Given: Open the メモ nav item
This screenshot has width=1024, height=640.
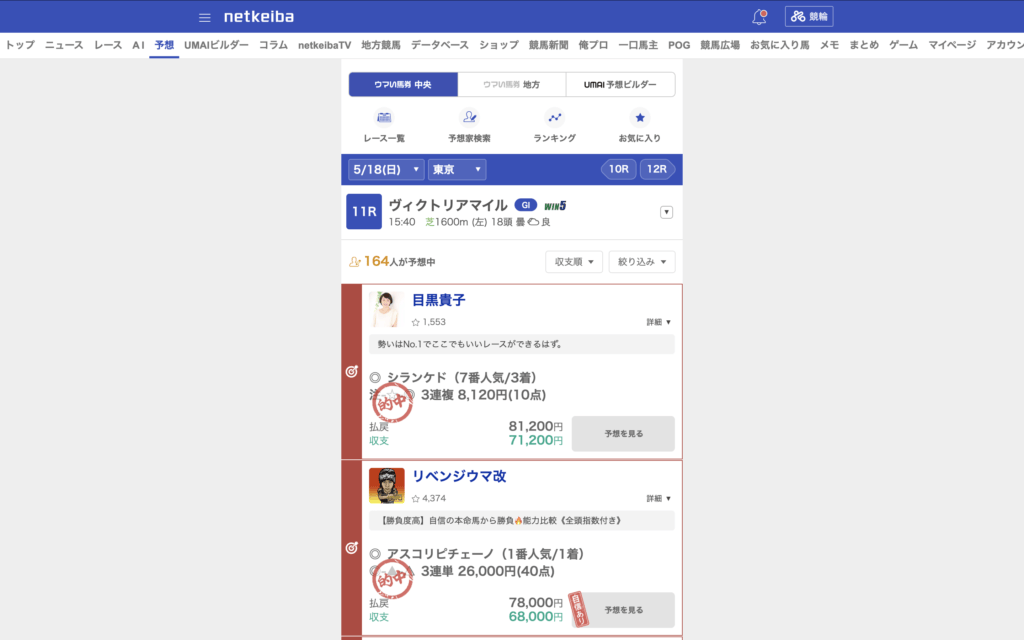Looking at the screenshot, I should coord(829,45).
